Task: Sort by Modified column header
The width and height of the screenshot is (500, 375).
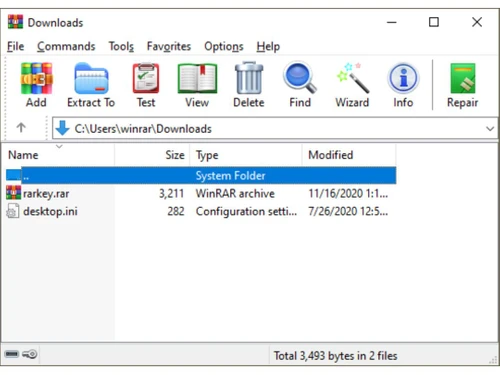Action: tap(349, 155)
